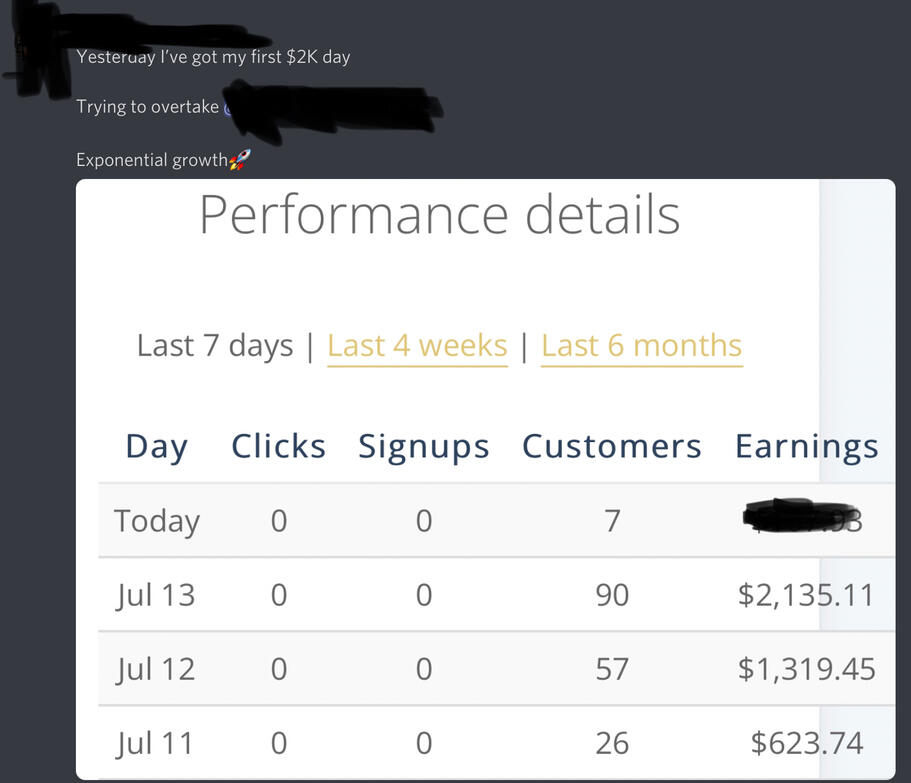This screenshot has width=911, height=783.
Task: Select the Today row label
Action: 157,521
